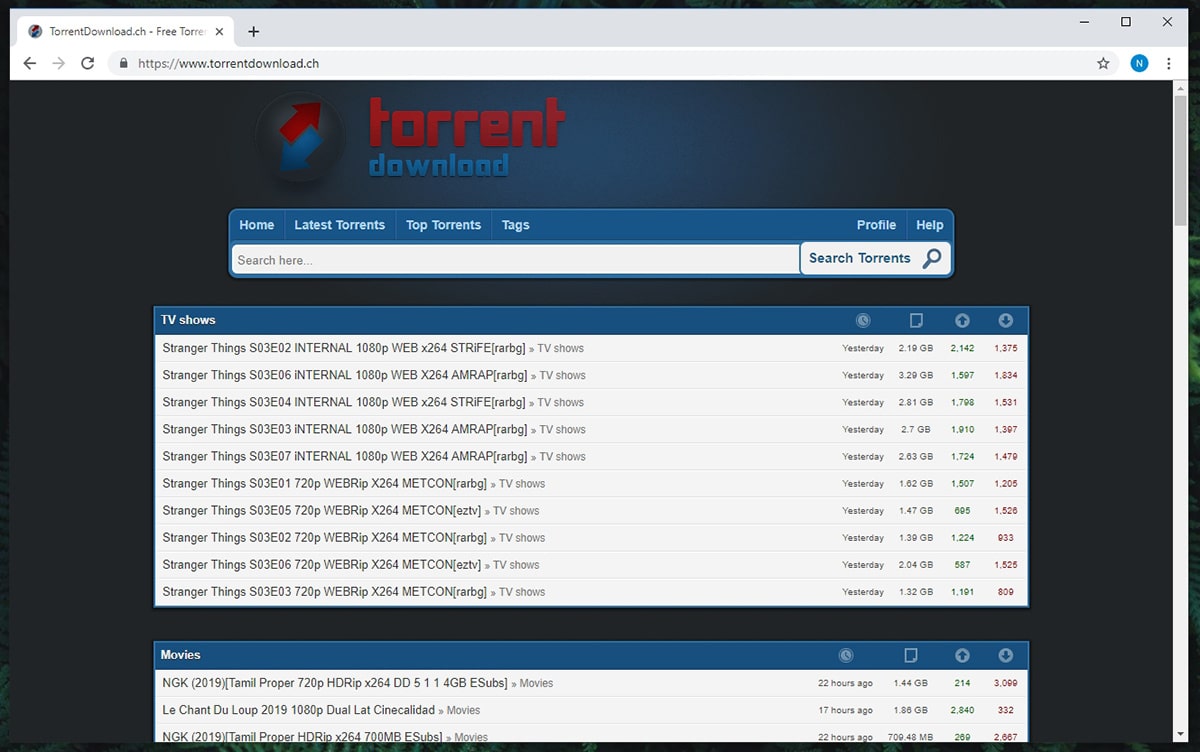
Task: Open the Chrome three-dot menu
Action: click(1169, 62)
